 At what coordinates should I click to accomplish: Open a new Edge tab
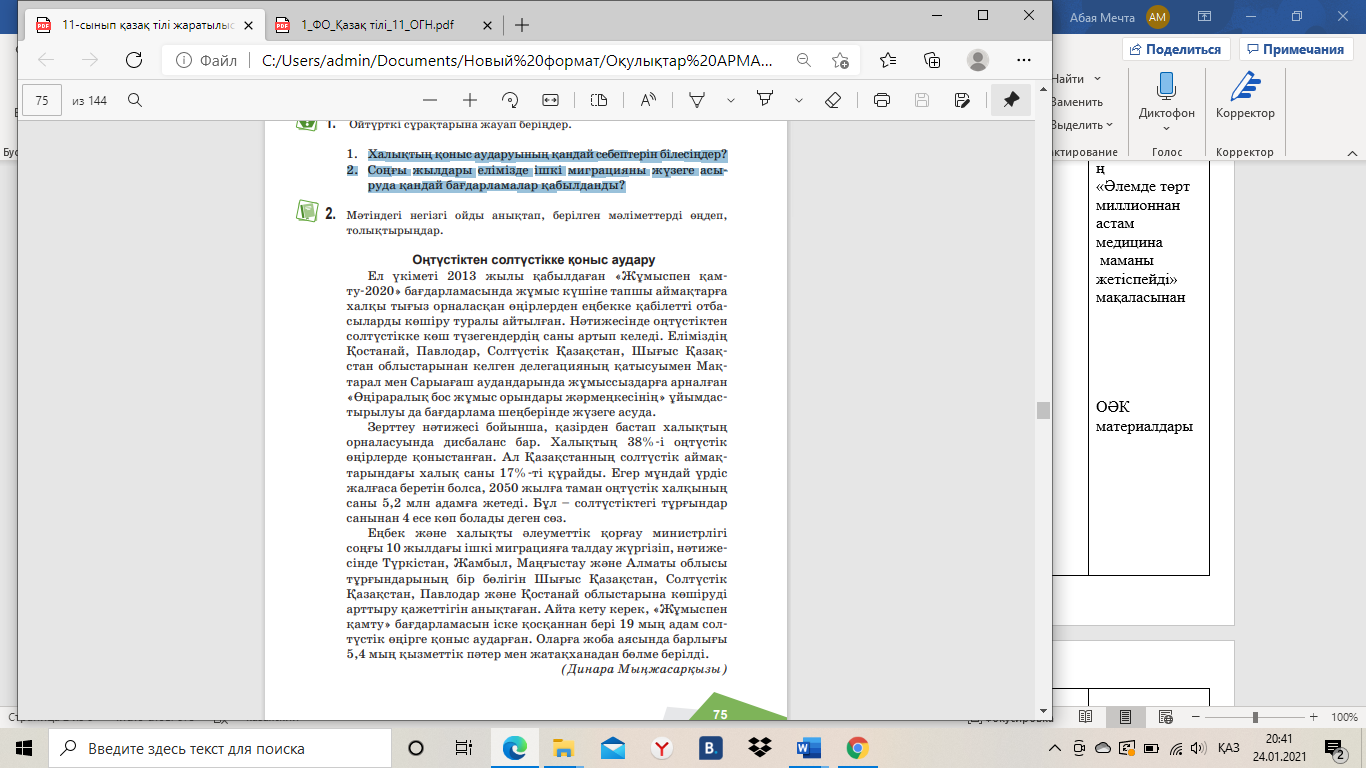click(x=521, y=26)
